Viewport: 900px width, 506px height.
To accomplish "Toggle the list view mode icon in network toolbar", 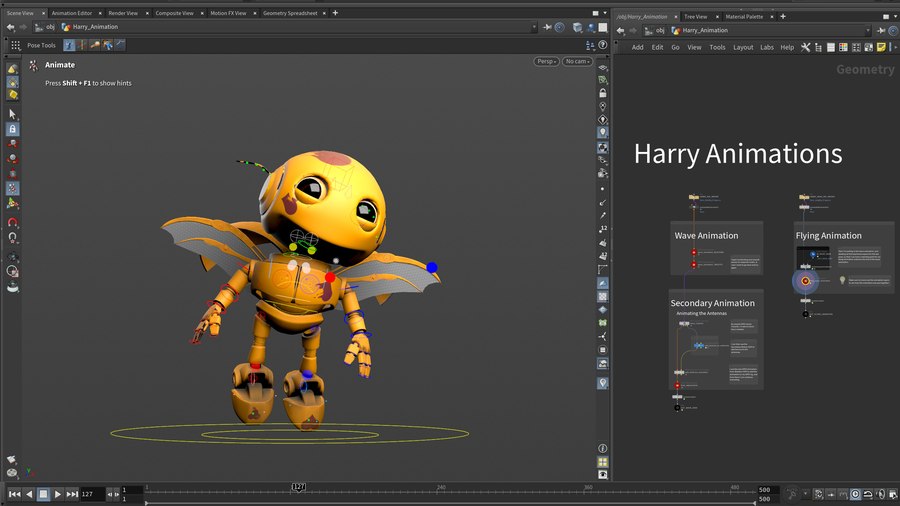I will point(831,47).
